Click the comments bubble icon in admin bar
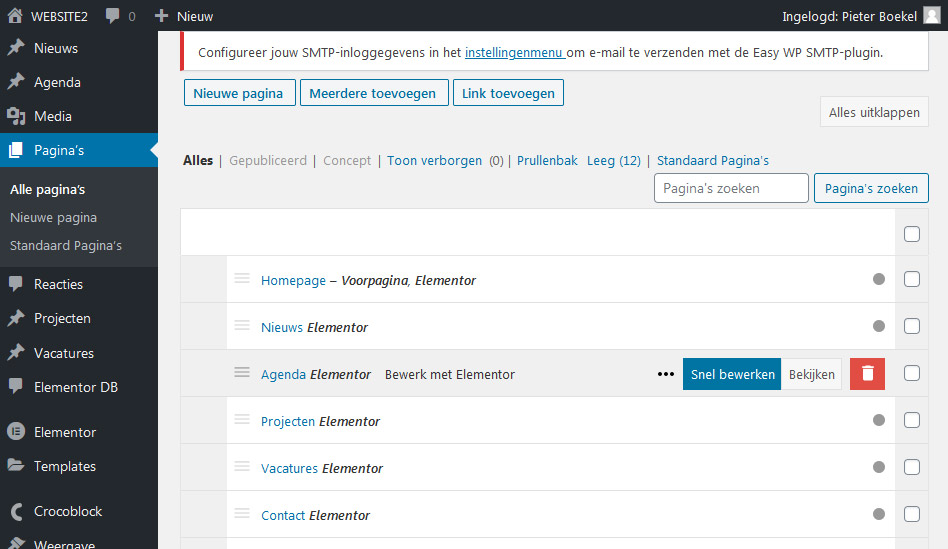 click(113, 16)
